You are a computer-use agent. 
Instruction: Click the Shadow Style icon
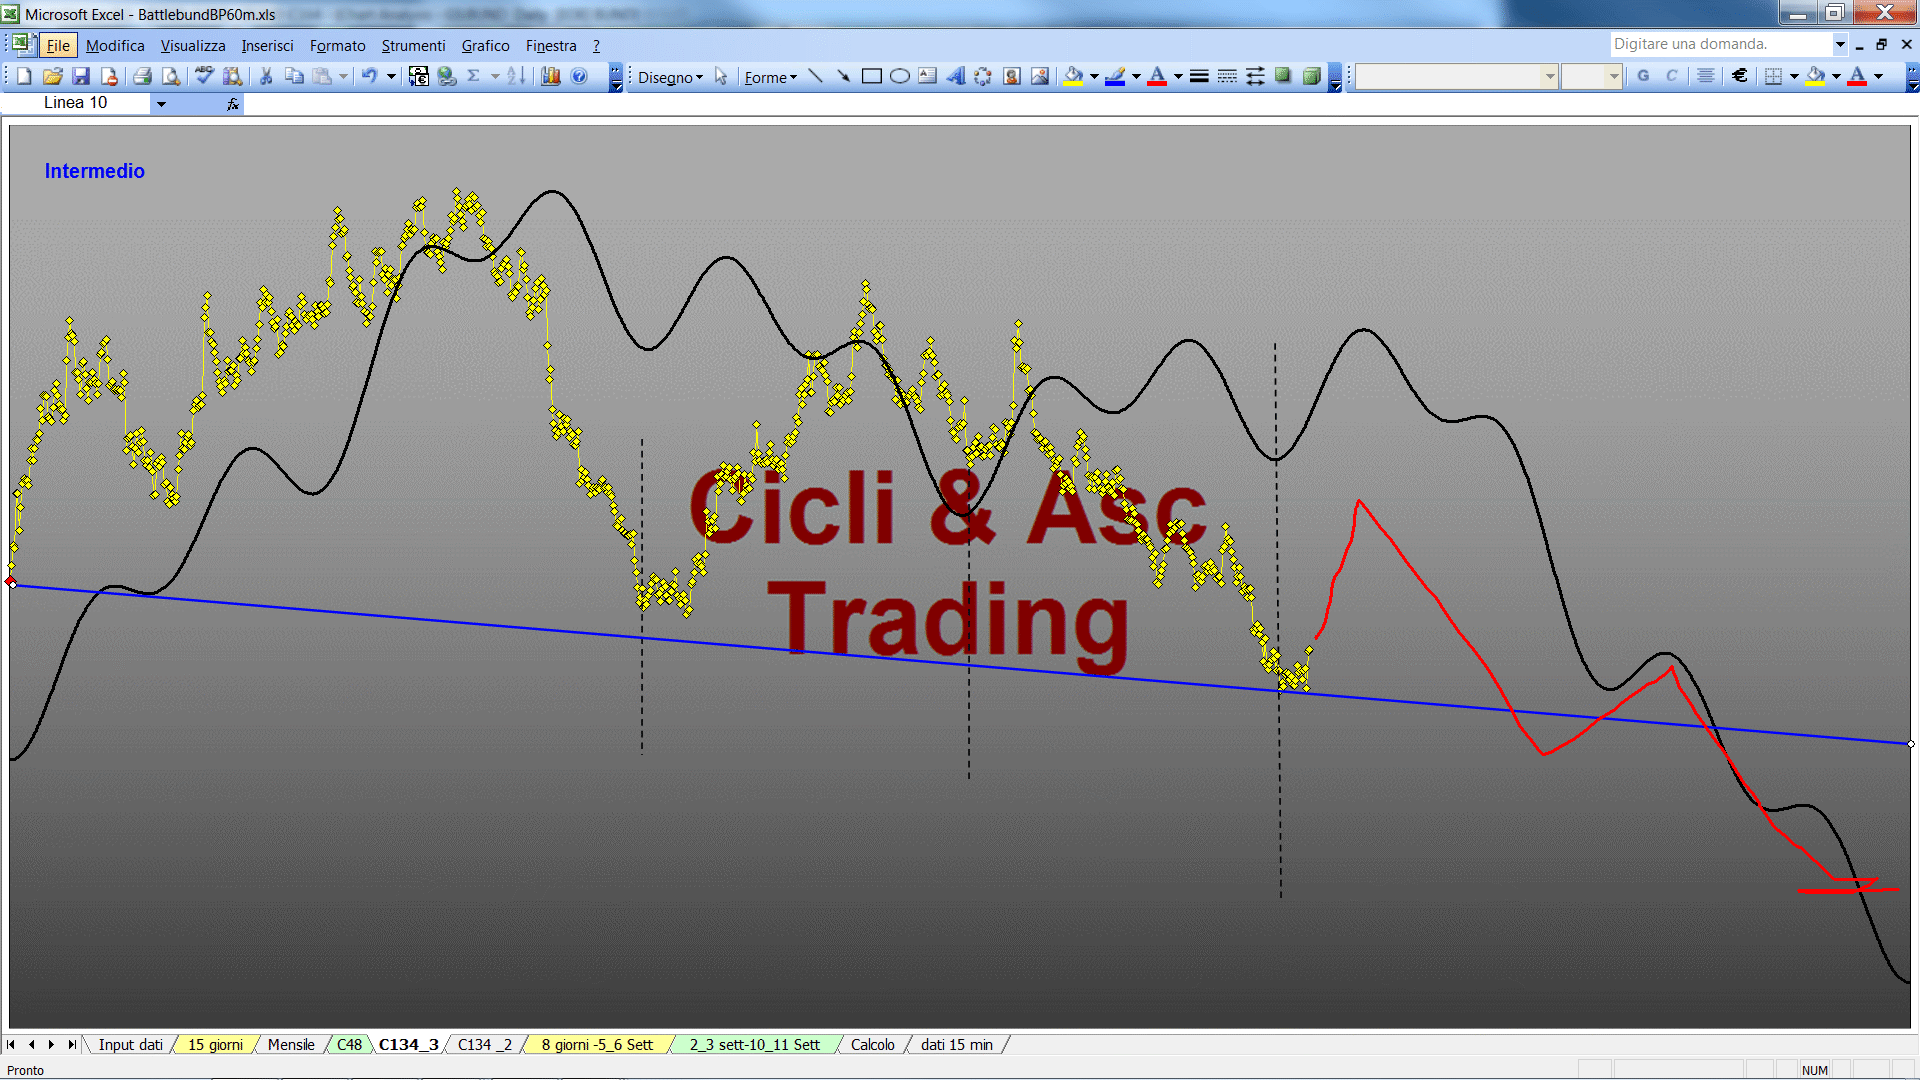pos(1283,76)
